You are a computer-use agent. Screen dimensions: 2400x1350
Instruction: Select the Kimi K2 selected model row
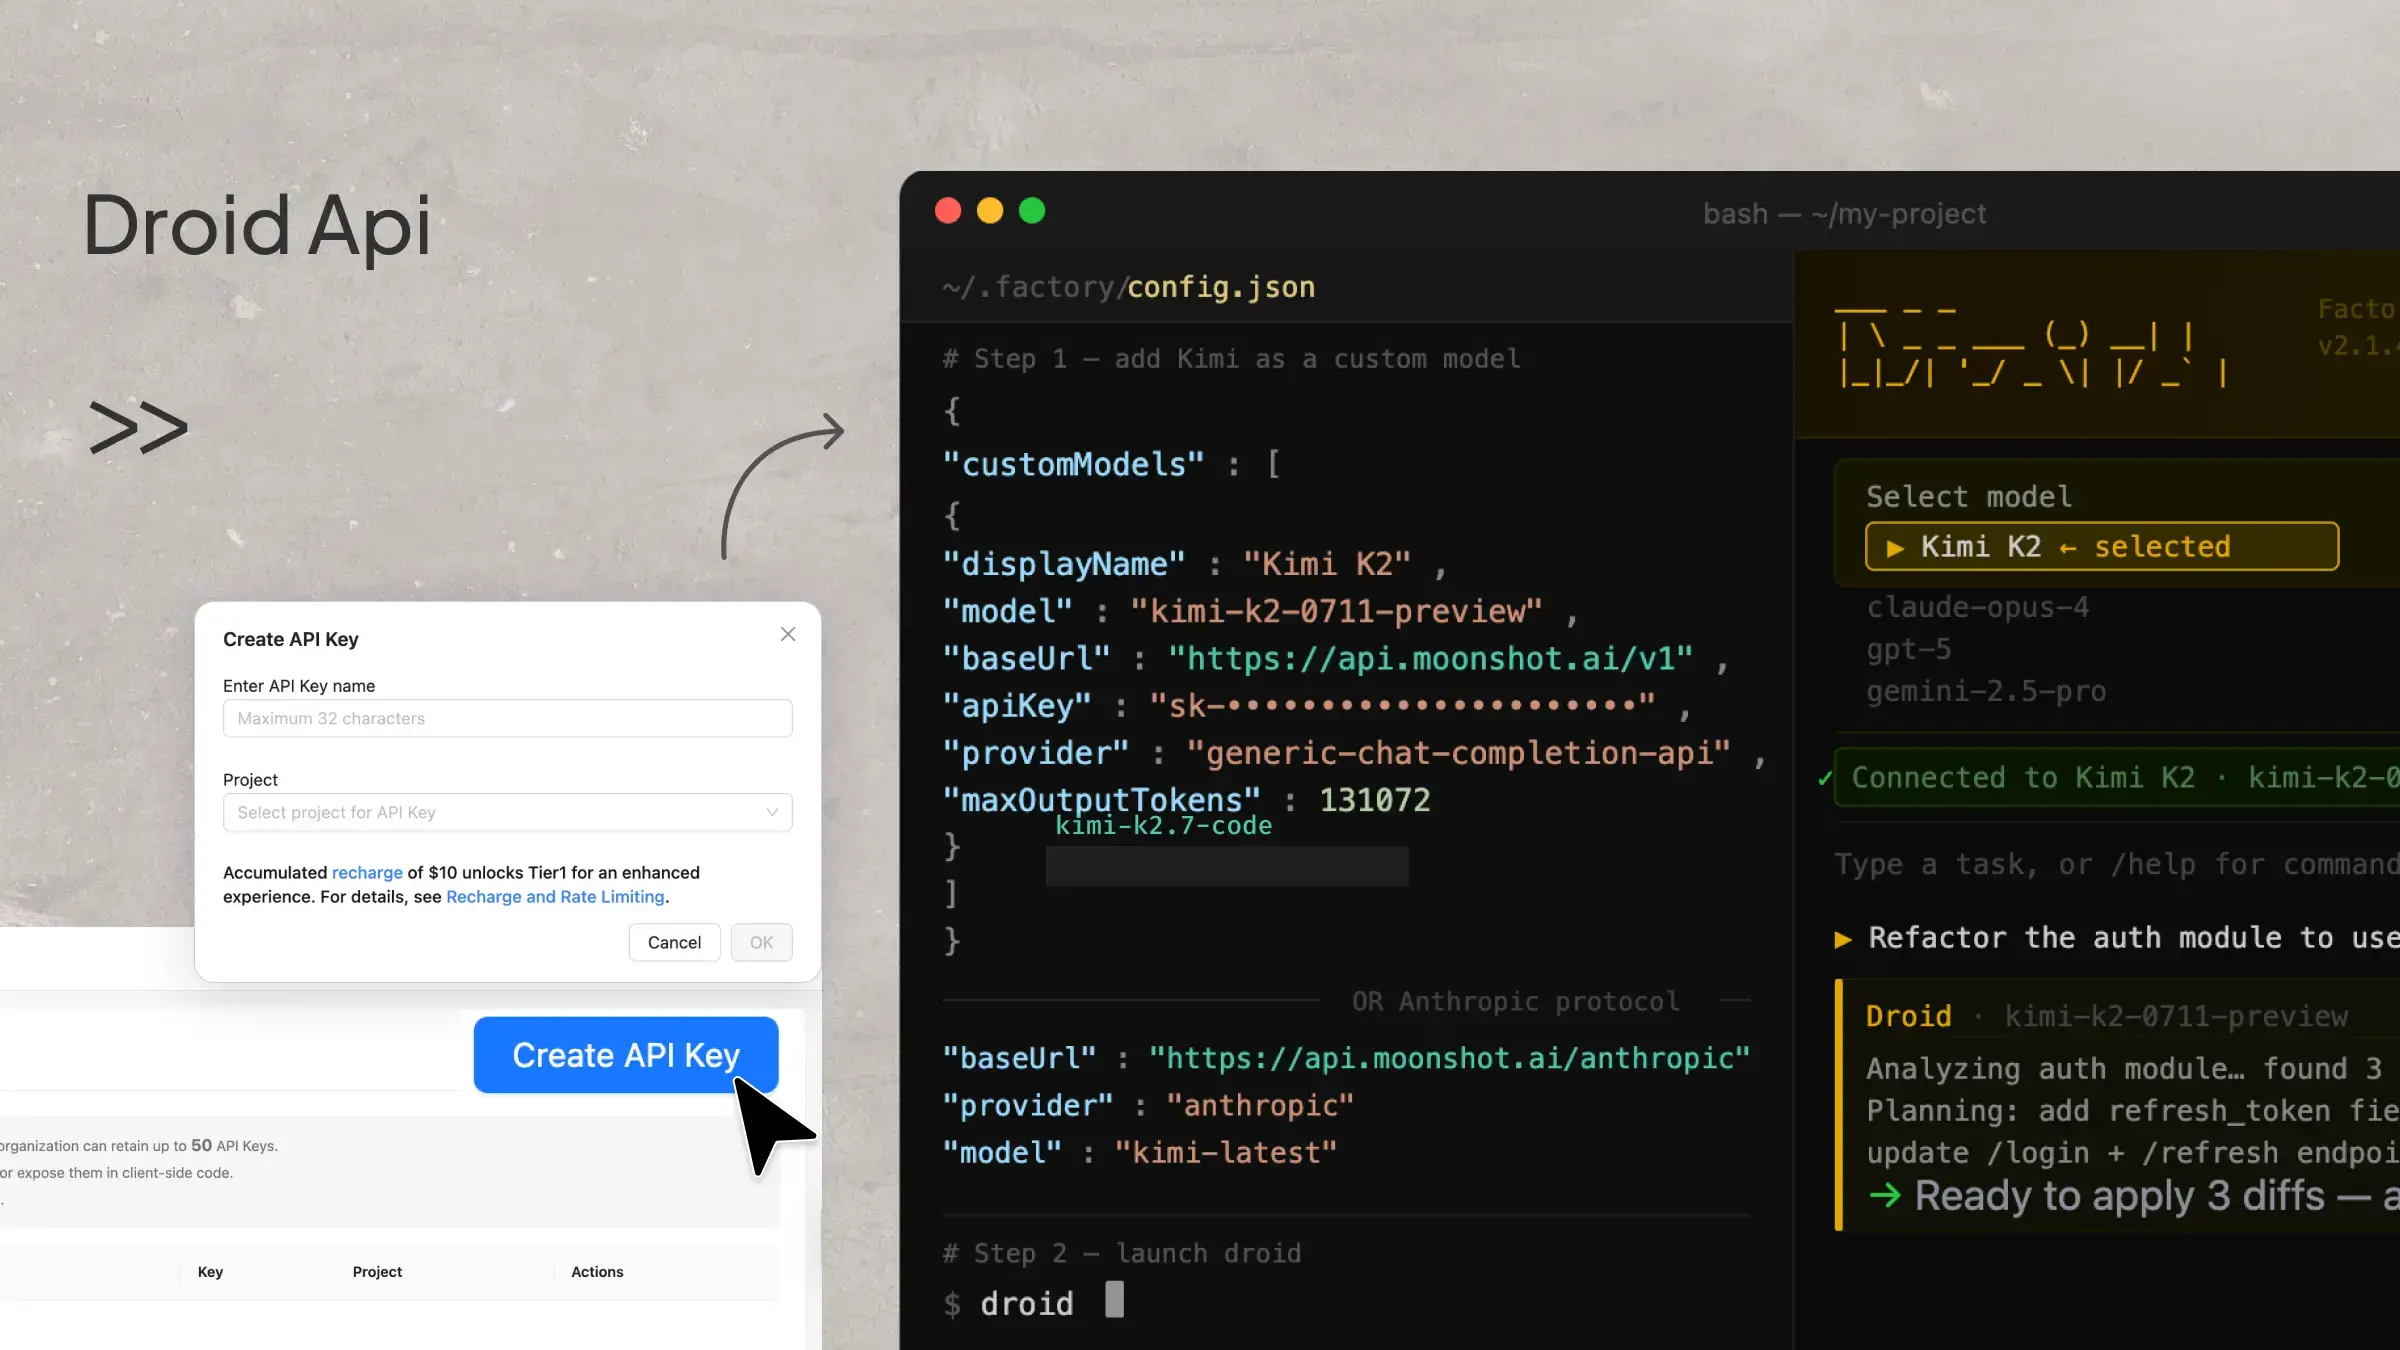(2102, 546)
